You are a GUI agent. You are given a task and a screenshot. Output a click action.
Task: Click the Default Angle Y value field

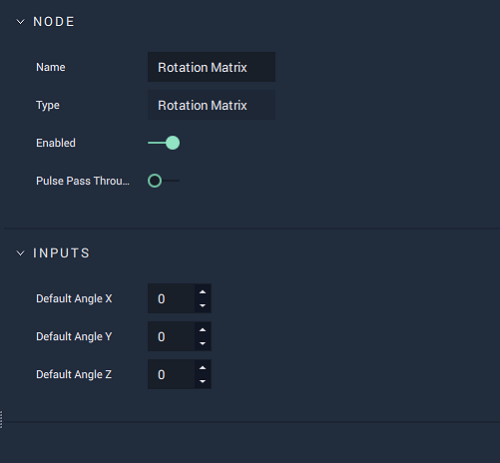click(x=171, y=336)
